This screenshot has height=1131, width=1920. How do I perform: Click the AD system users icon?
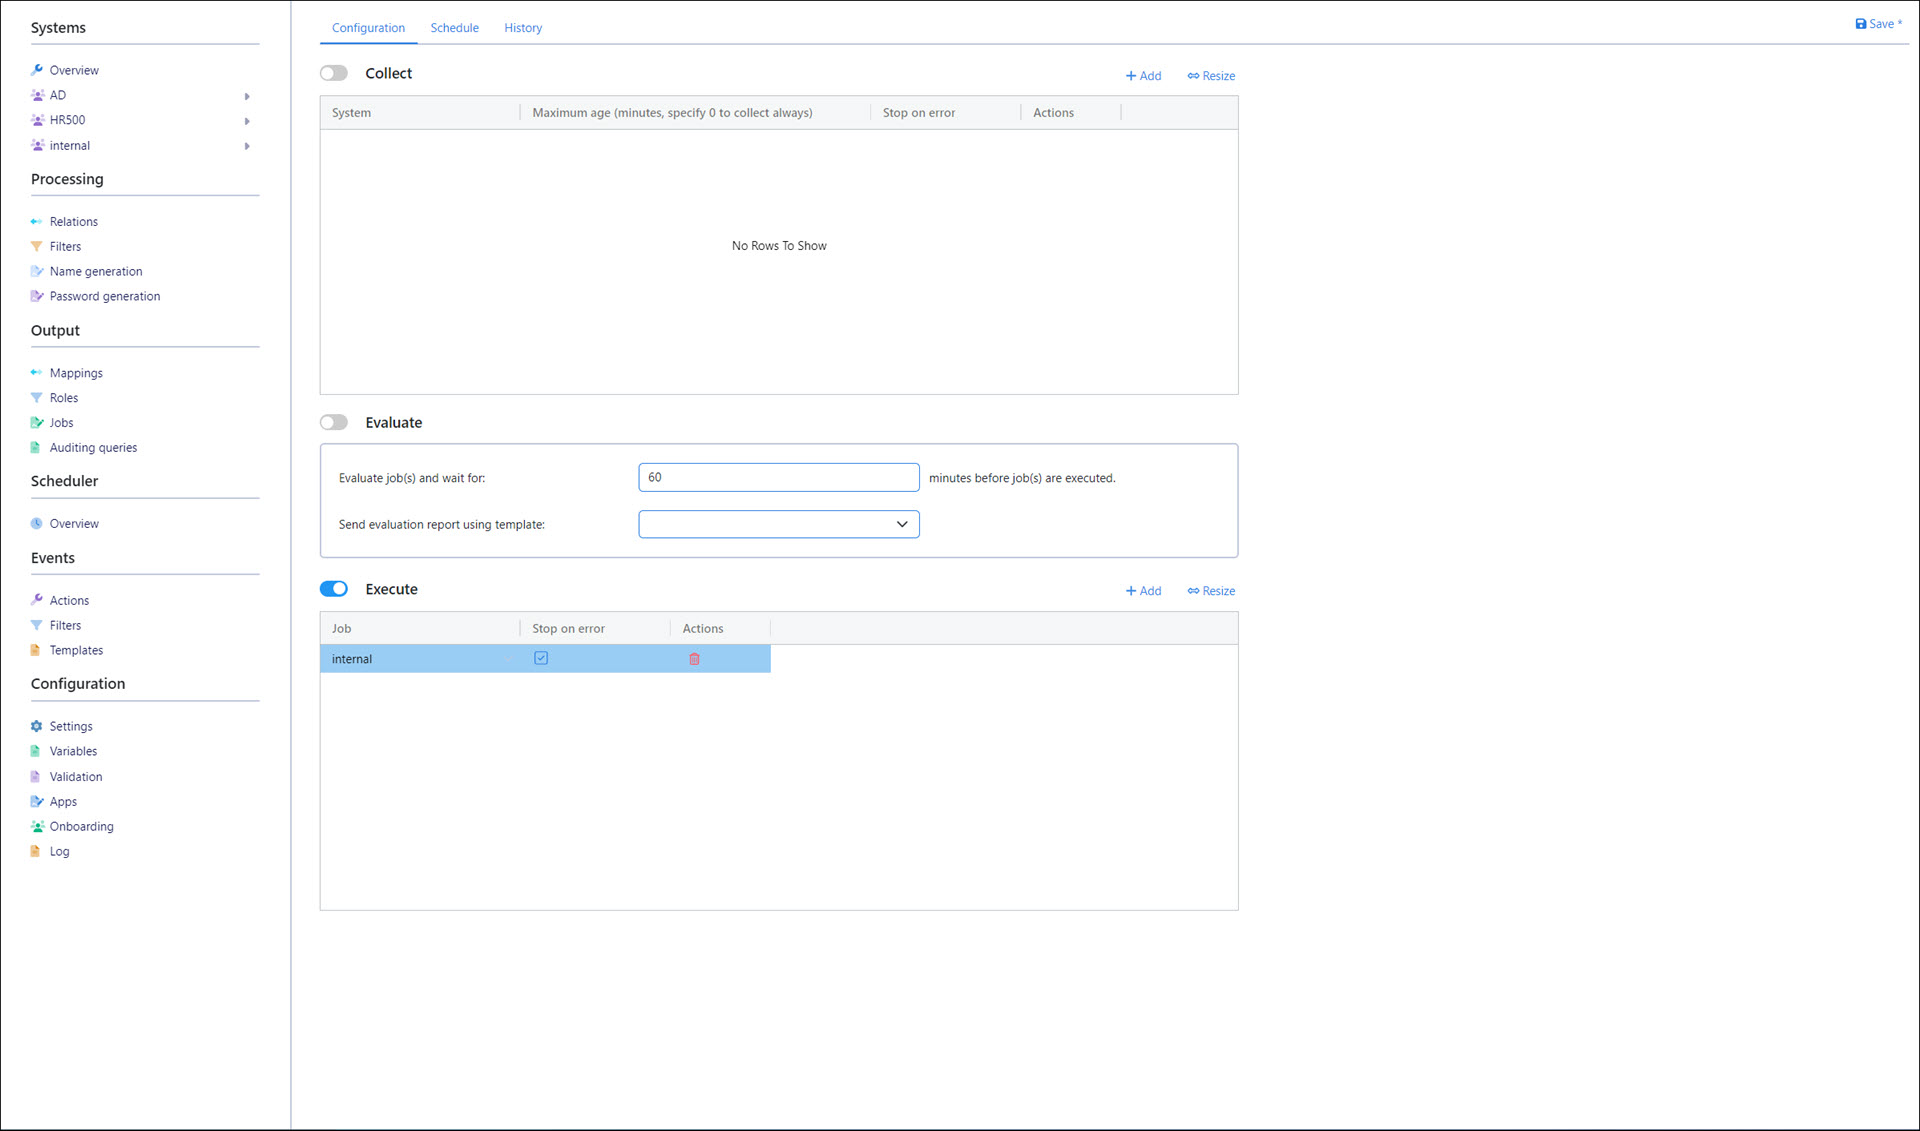click(37, 95)
